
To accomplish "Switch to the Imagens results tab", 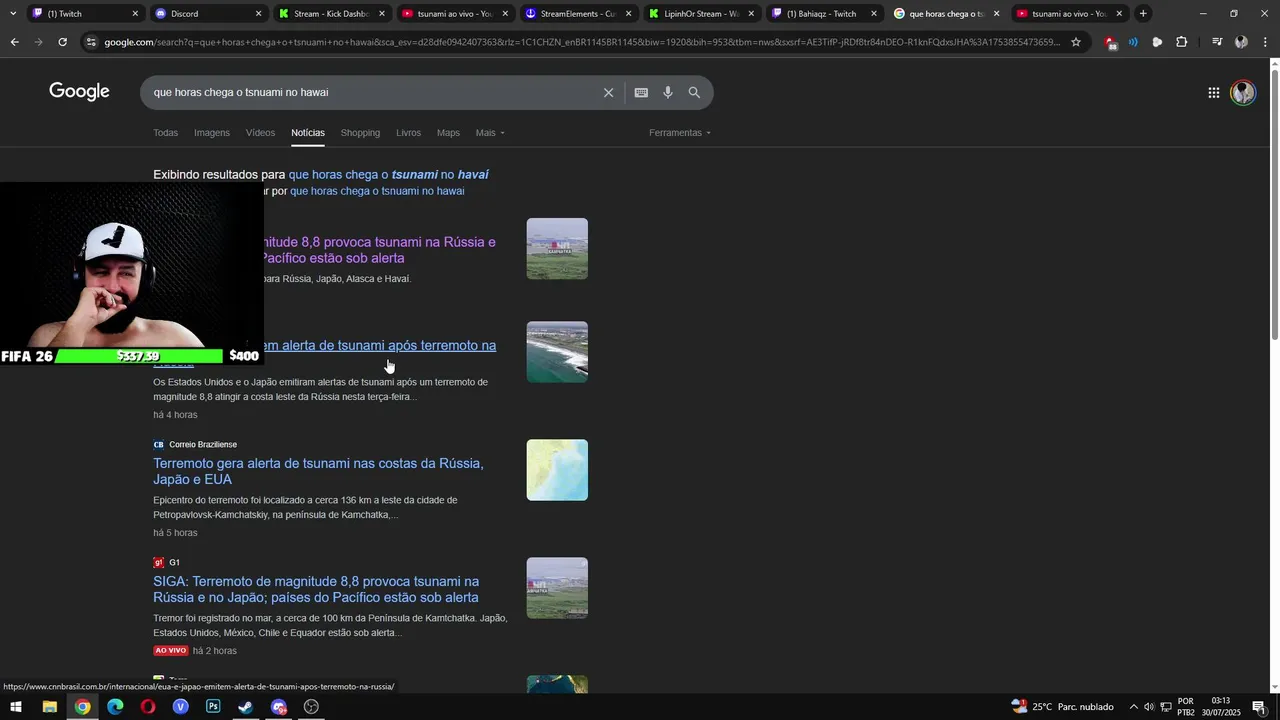I will pos(212,133).
